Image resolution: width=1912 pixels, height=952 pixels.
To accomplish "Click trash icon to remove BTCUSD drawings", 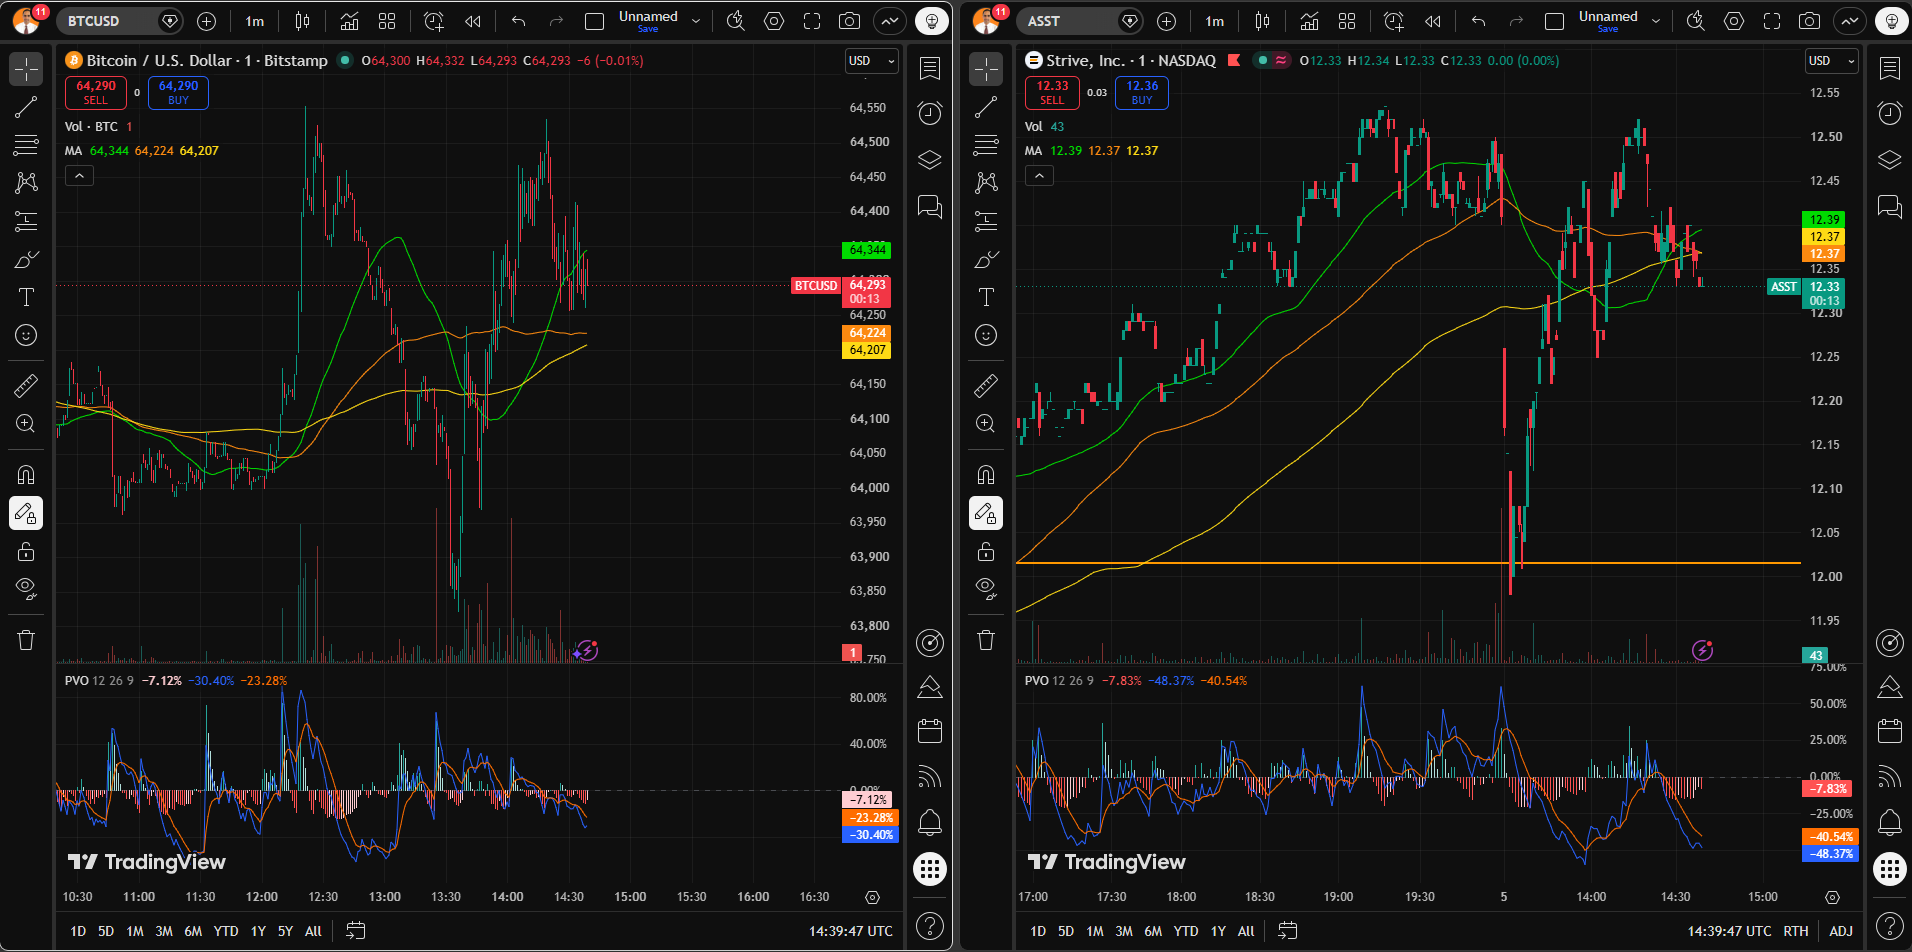I will coord(26,640).
